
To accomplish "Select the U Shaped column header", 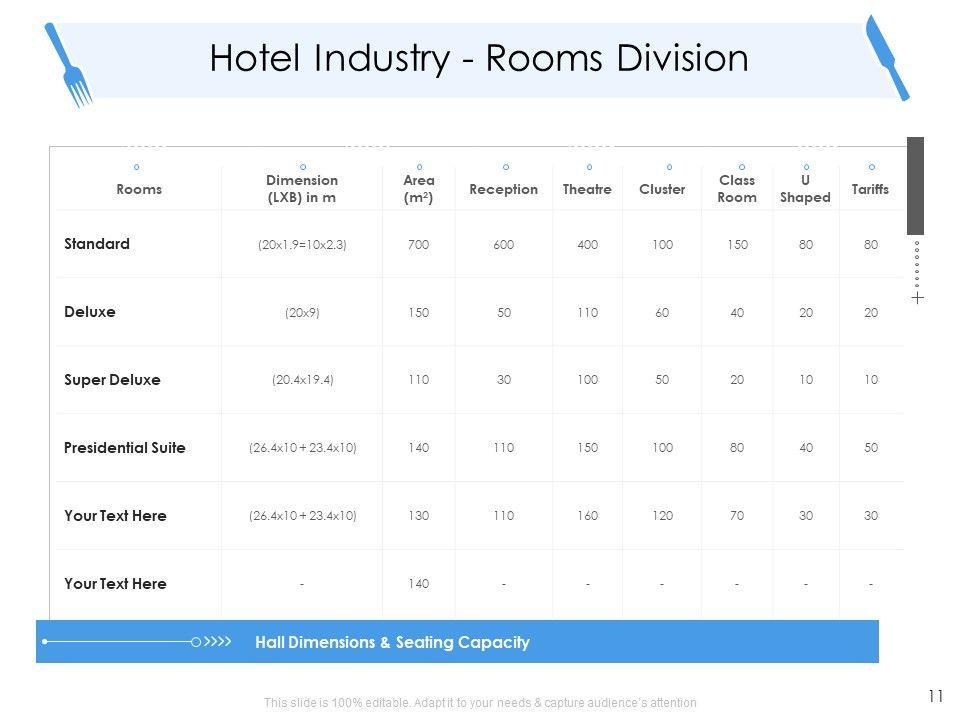I will pos(805,189).
